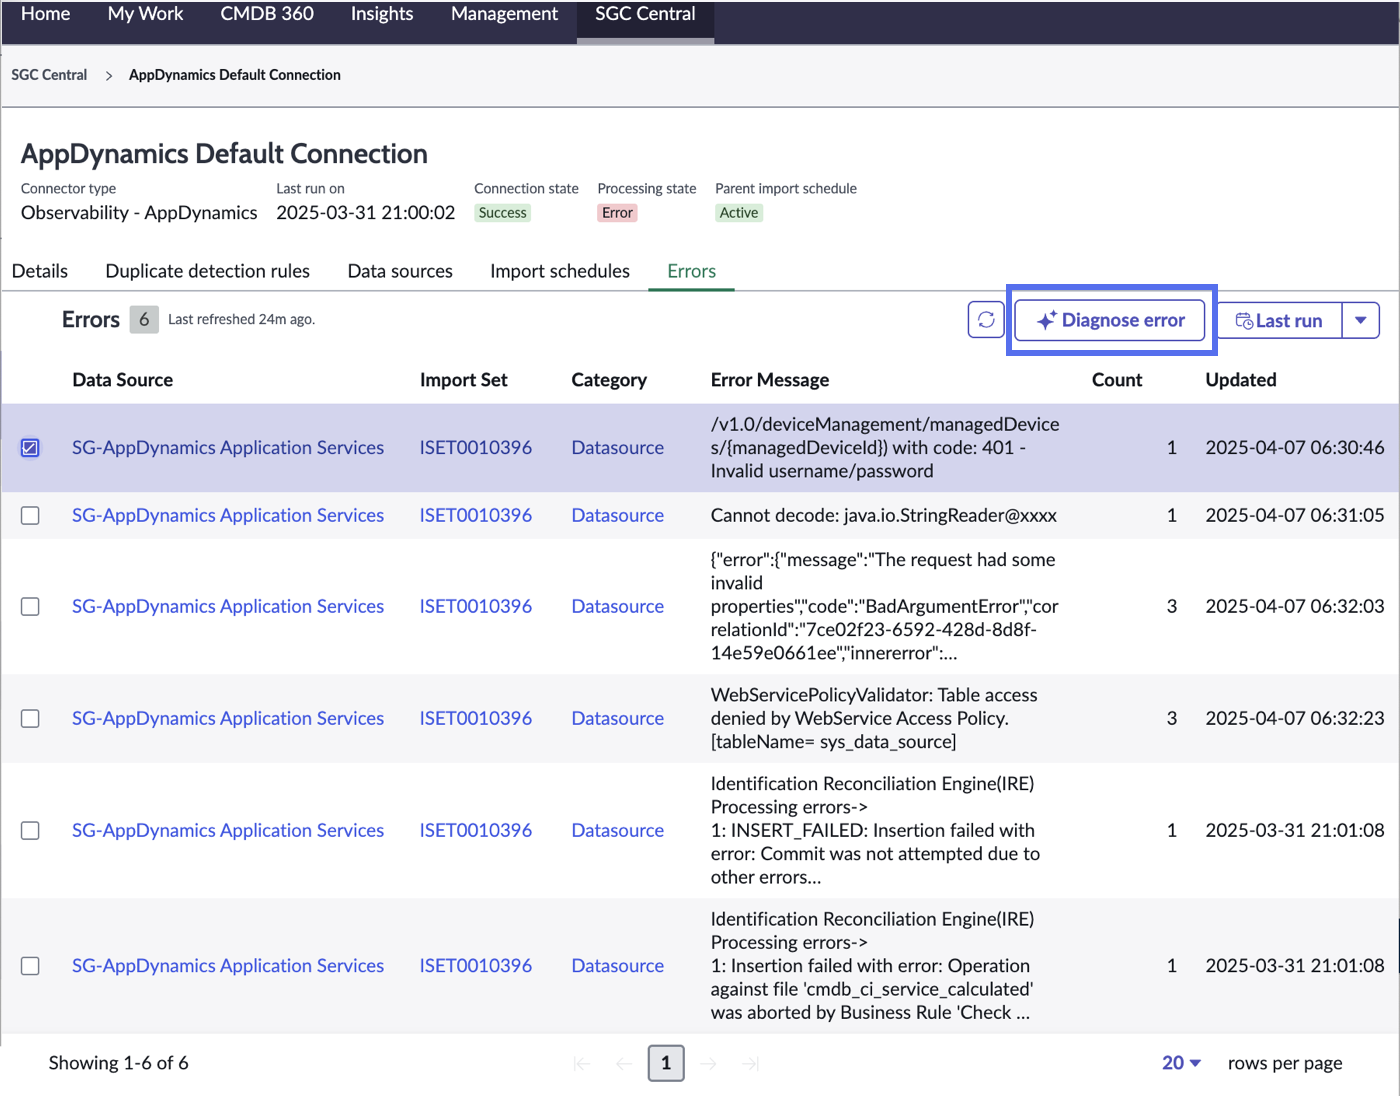The height and width of the screenshot is (1096, 1400).
Task: Click the AppDynamics Default Connection breadcrumb text
Action: click(235, 75)
